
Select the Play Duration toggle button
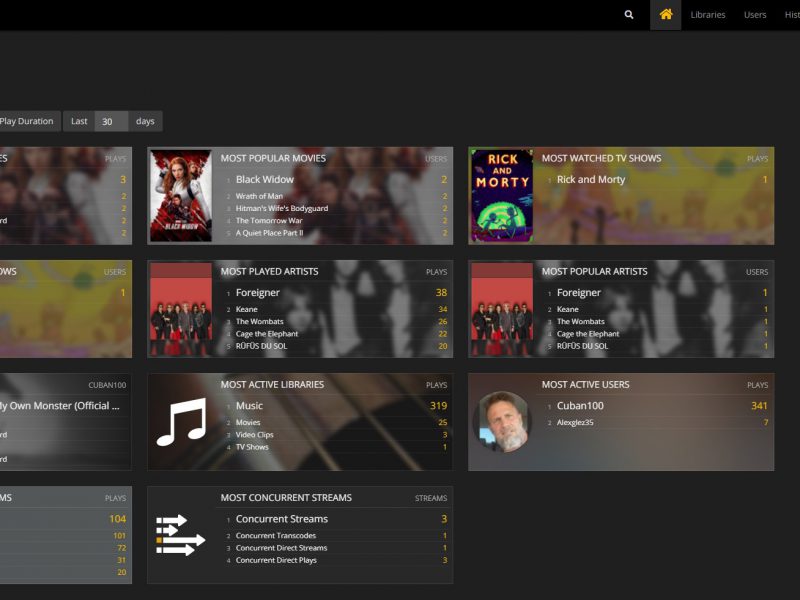click(28, 121)
